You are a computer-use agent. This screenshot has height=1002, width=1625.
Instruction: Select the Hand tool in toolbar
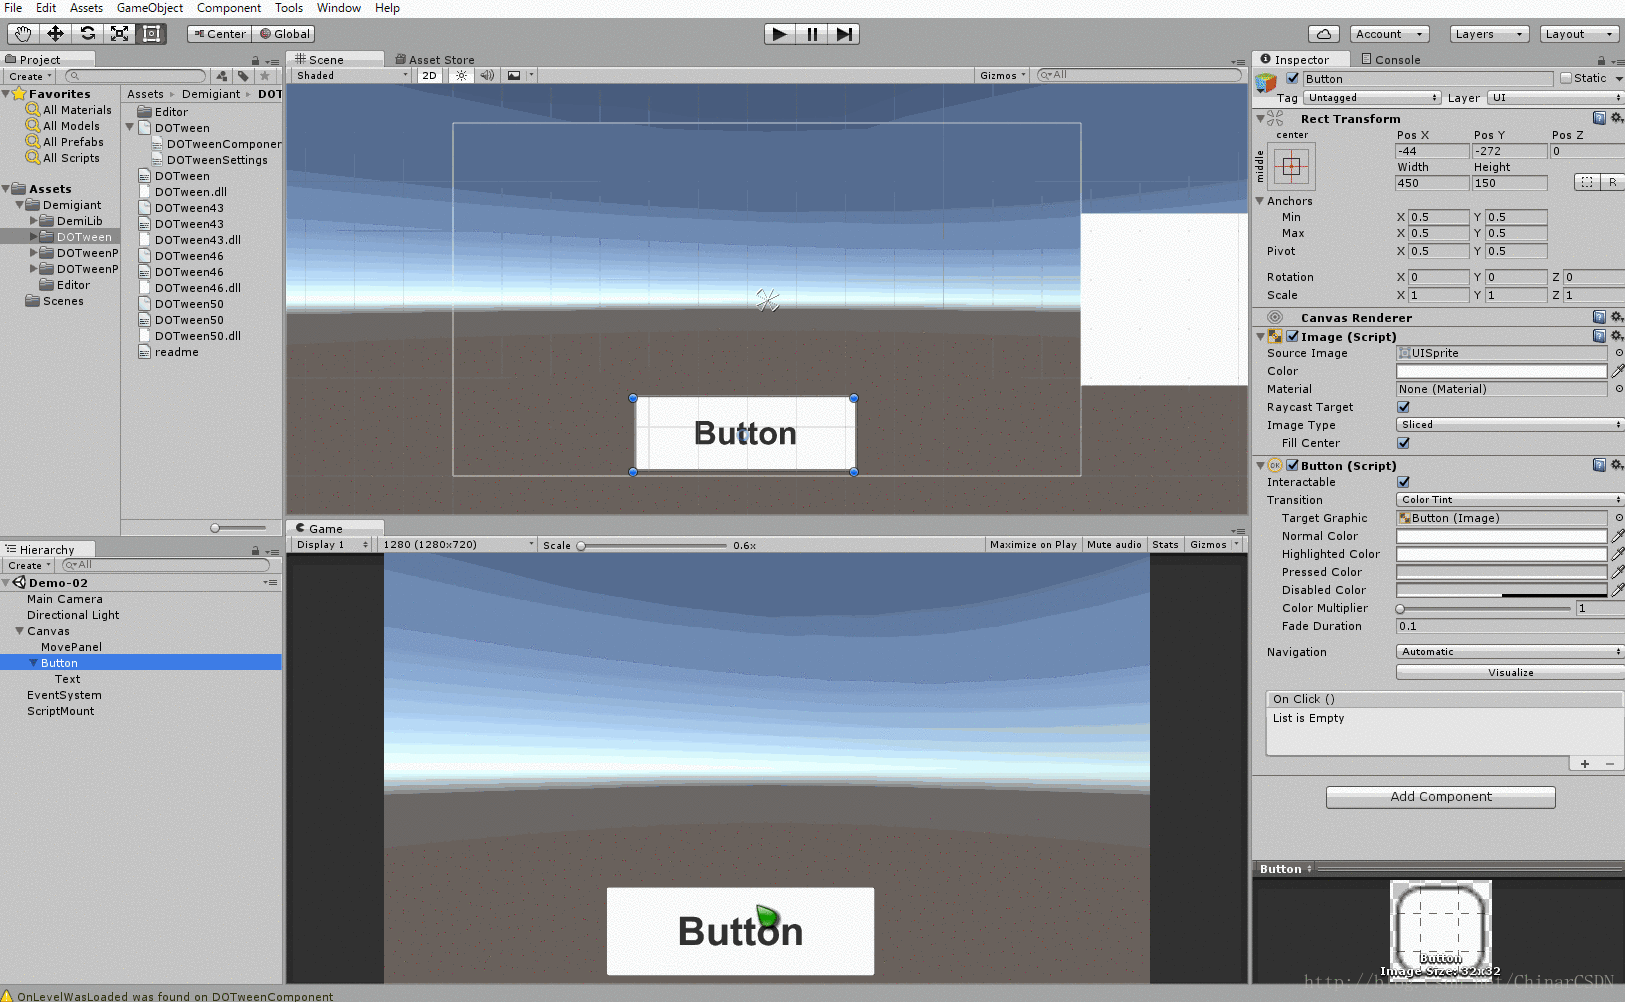pos(23,34)
